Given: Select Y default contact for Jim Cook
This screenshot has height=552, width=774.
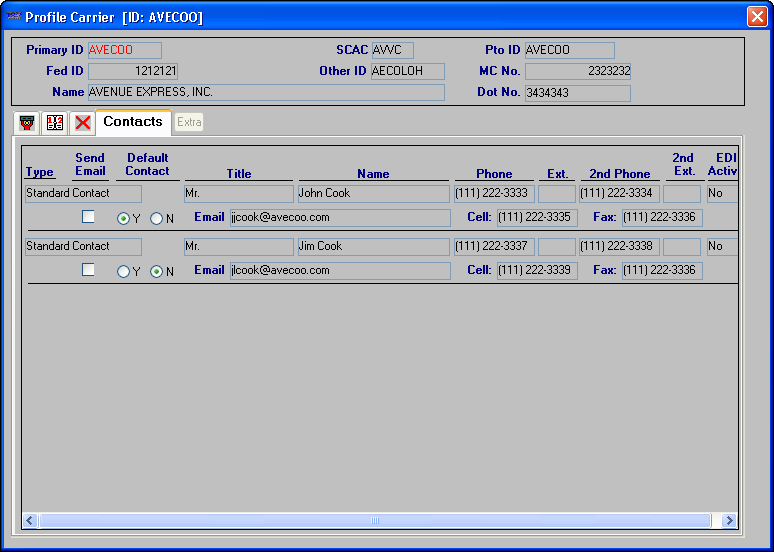Looking at the screenshot, I should (x=123, y=271).
